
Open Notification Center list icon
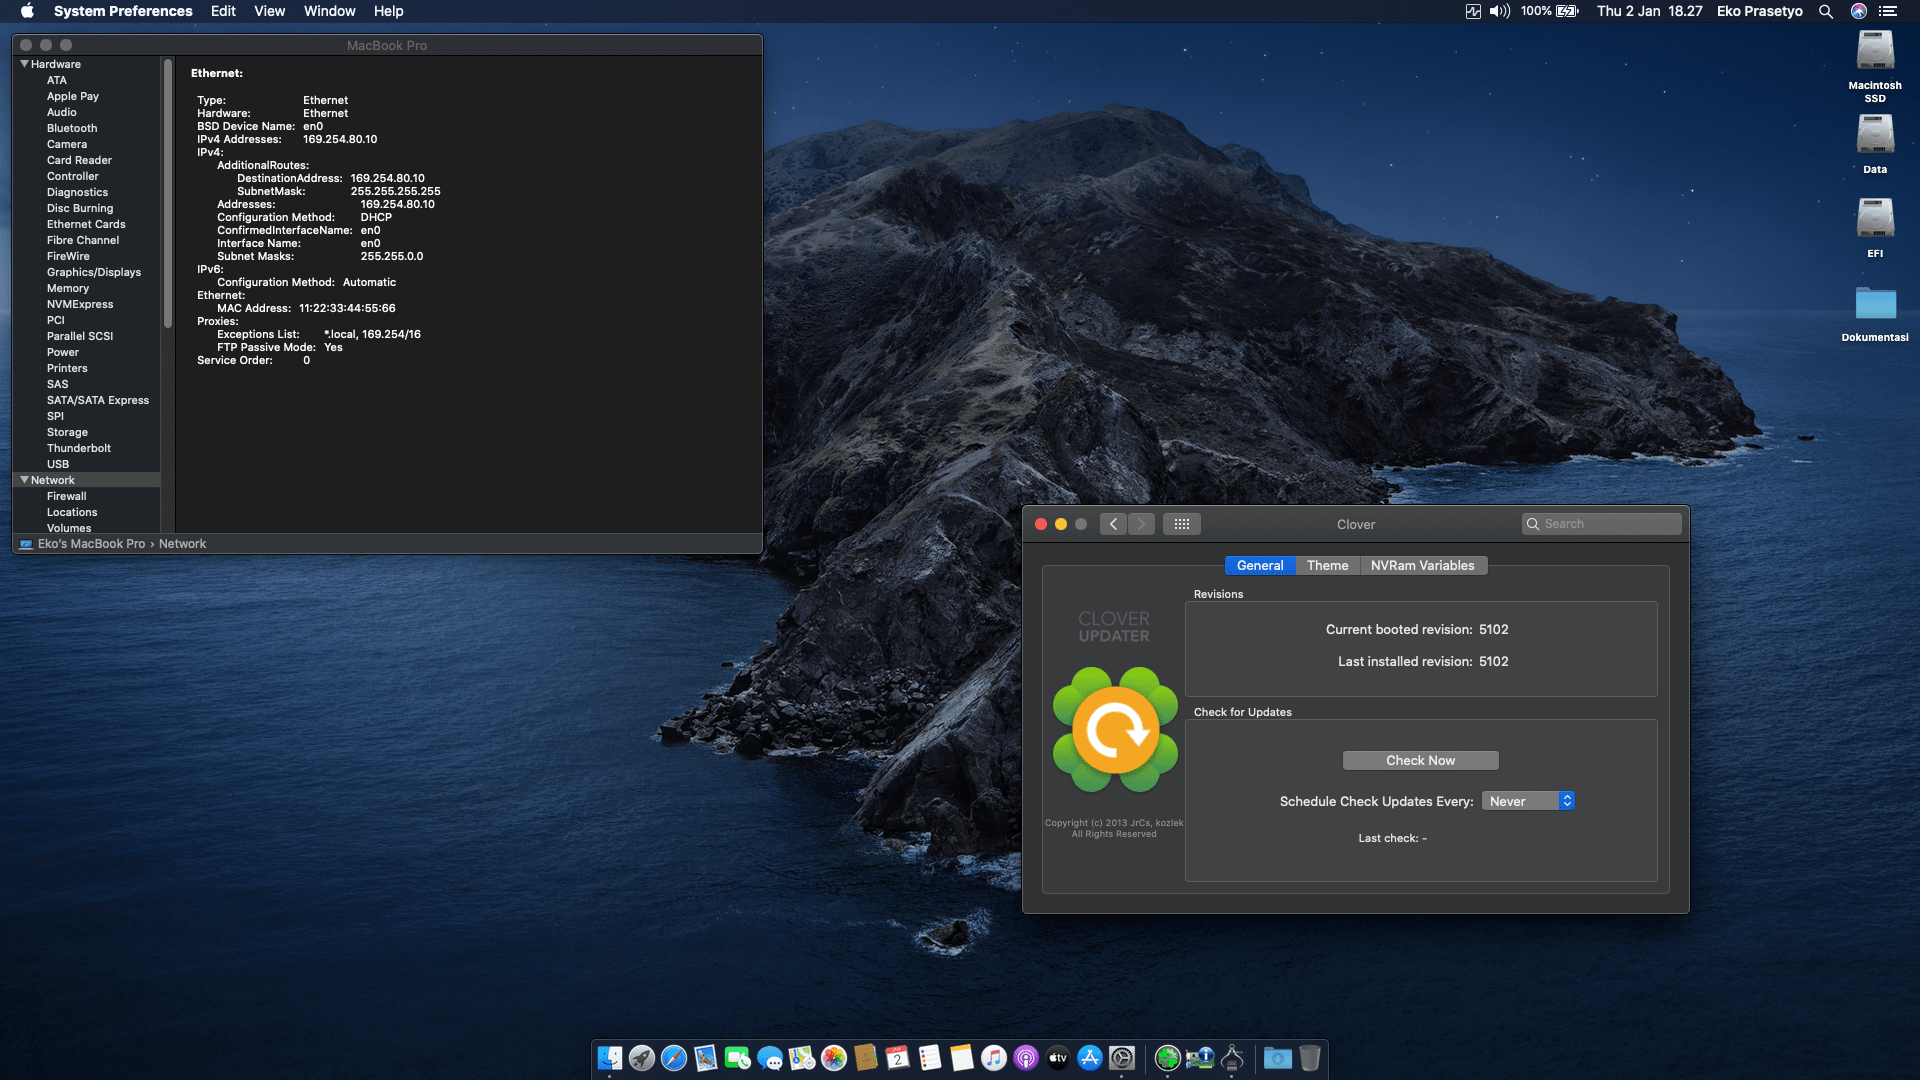(x=1888, y=11)
